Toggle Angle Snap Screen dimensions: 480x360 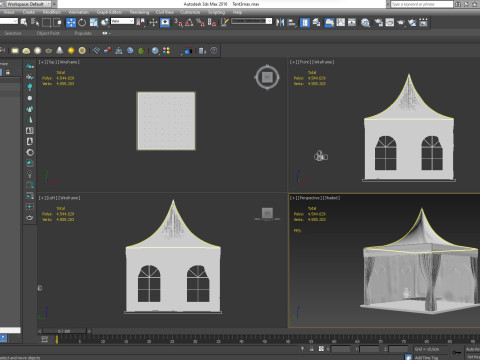(189, 22)
